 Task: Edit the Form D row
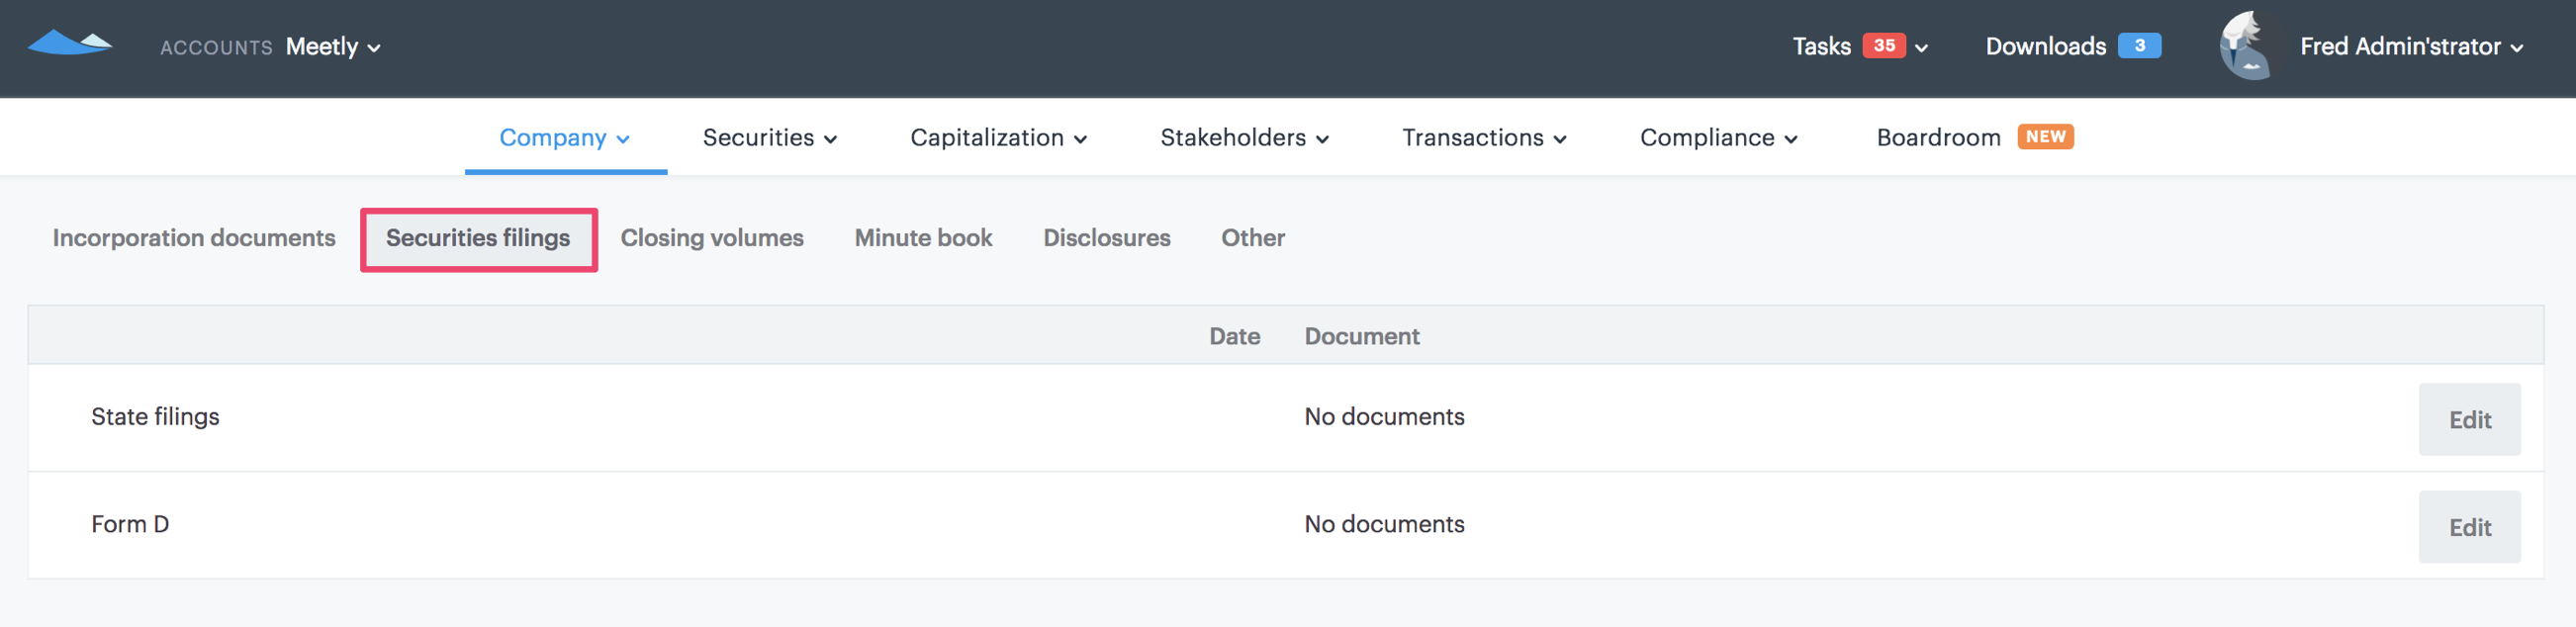coord(2468,527)
